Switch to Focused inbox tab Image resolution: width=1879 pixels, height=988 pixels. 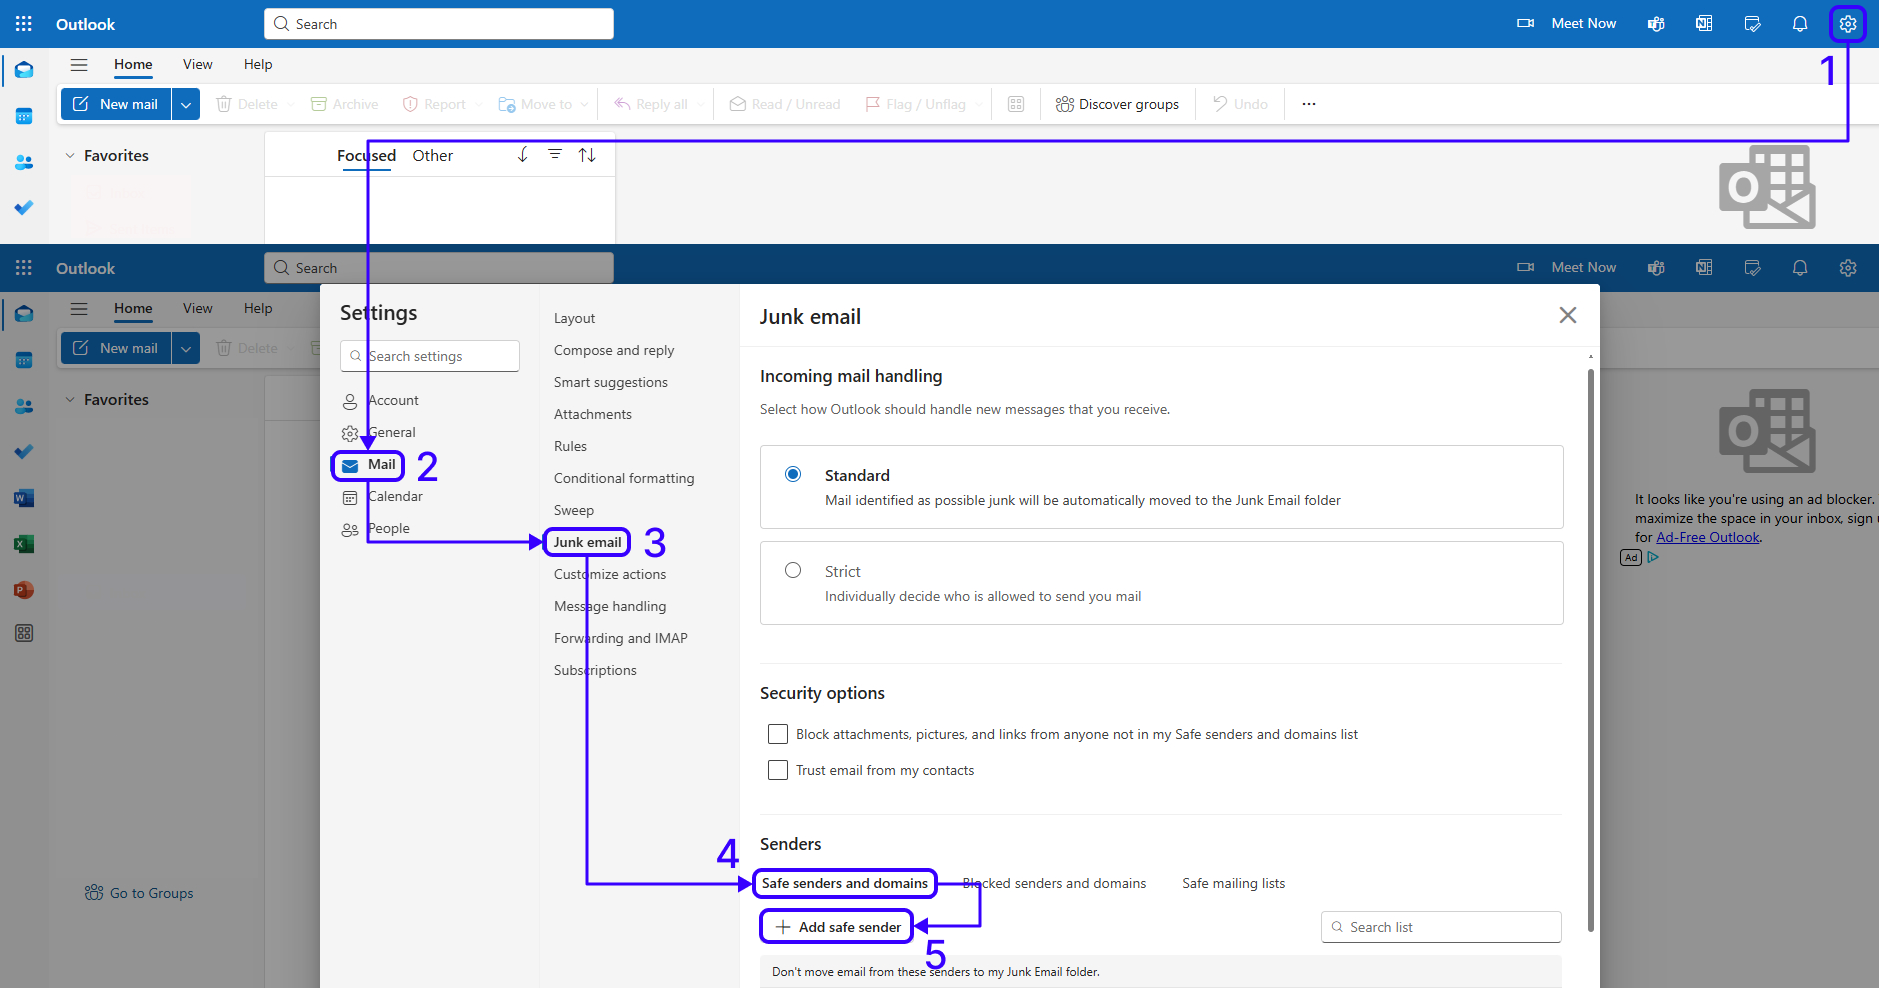click(366, 156)
